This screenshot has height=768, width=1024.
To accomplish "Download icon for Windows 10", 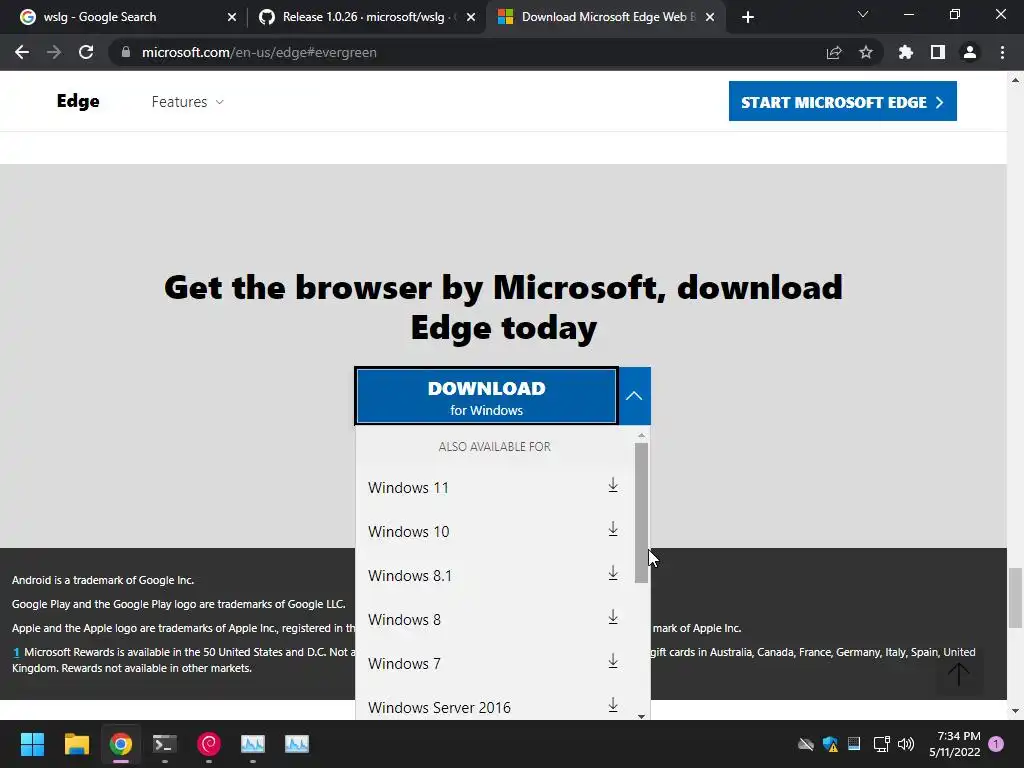I will click(613, 529).
